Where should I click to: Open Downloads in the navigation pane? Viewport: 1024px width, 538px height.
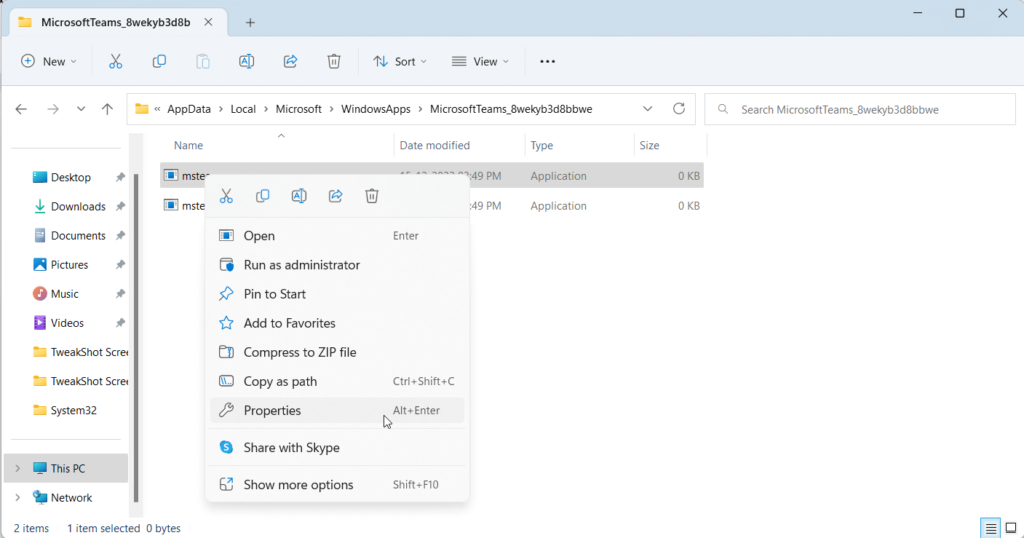pos(78,206)
